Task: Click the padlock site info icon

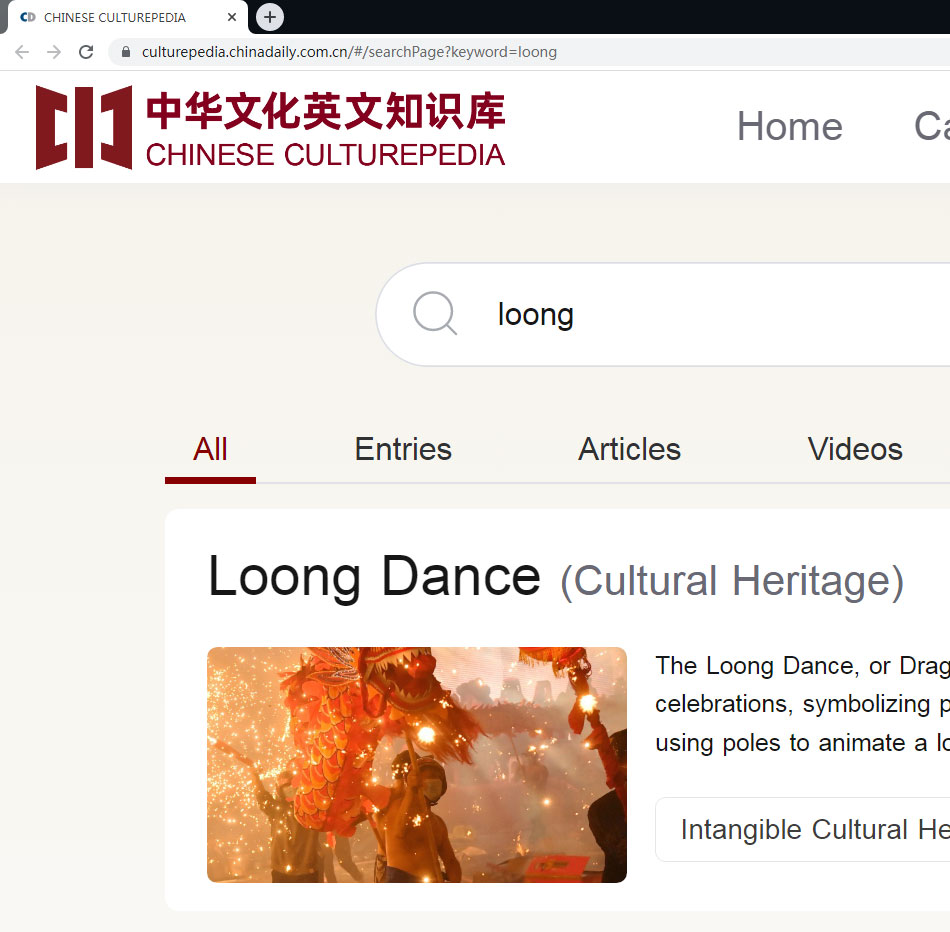Action: coord(126,52)
